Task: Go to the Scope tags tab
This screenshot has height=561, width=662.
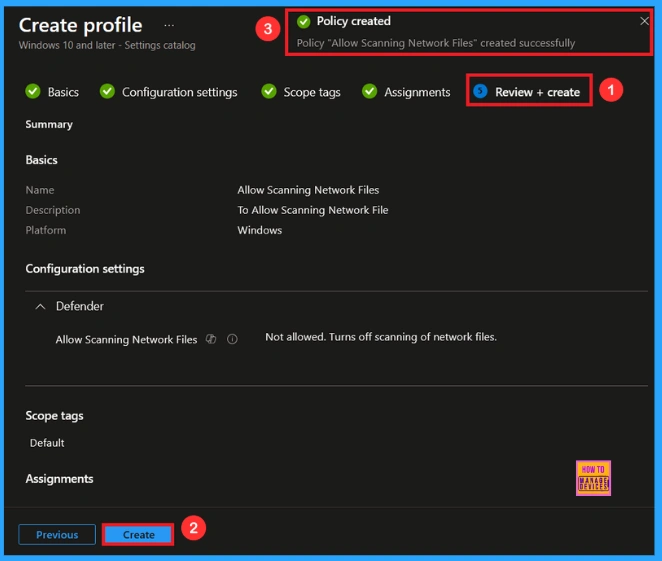Action: pyautogui.click(x=311, y=92)
